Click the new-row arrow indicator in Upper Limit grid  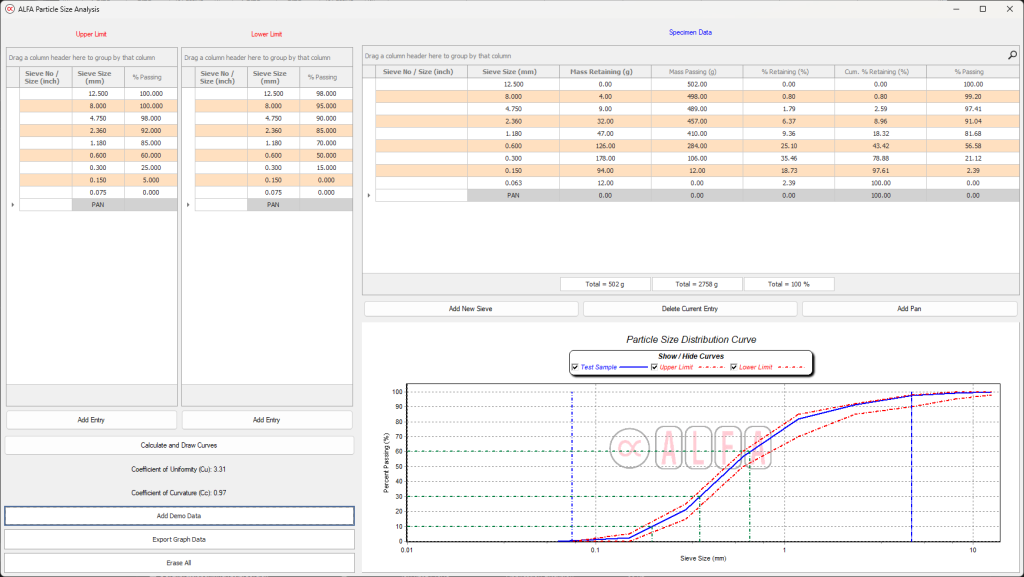coord(12,204)
